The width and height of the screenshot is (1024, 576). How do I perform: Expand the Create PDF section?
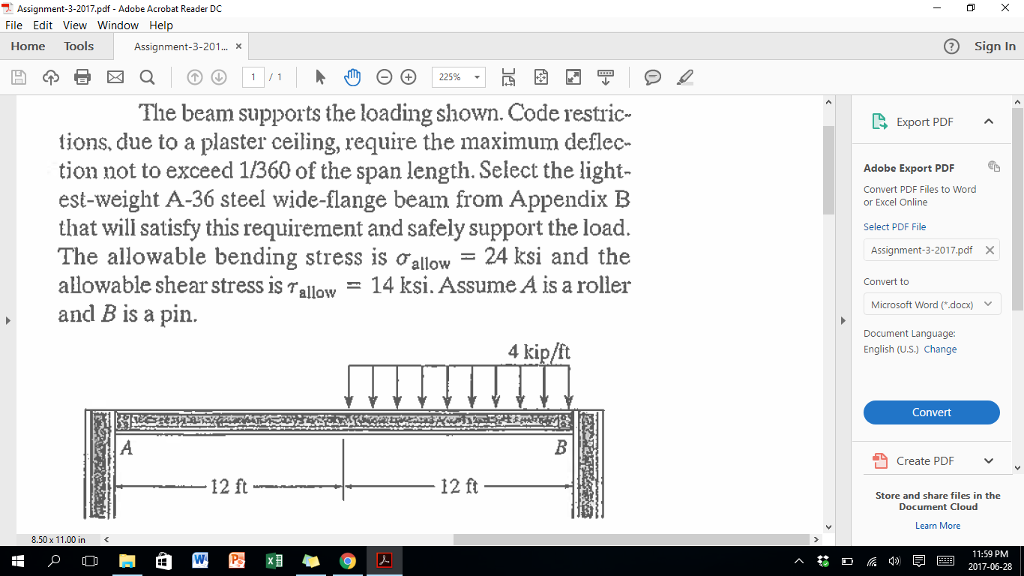tap(932, 460)
